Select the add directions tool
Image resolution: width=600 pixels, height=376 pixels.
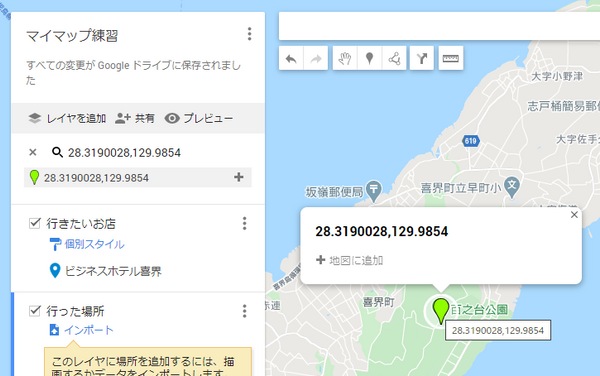[422, 59]
